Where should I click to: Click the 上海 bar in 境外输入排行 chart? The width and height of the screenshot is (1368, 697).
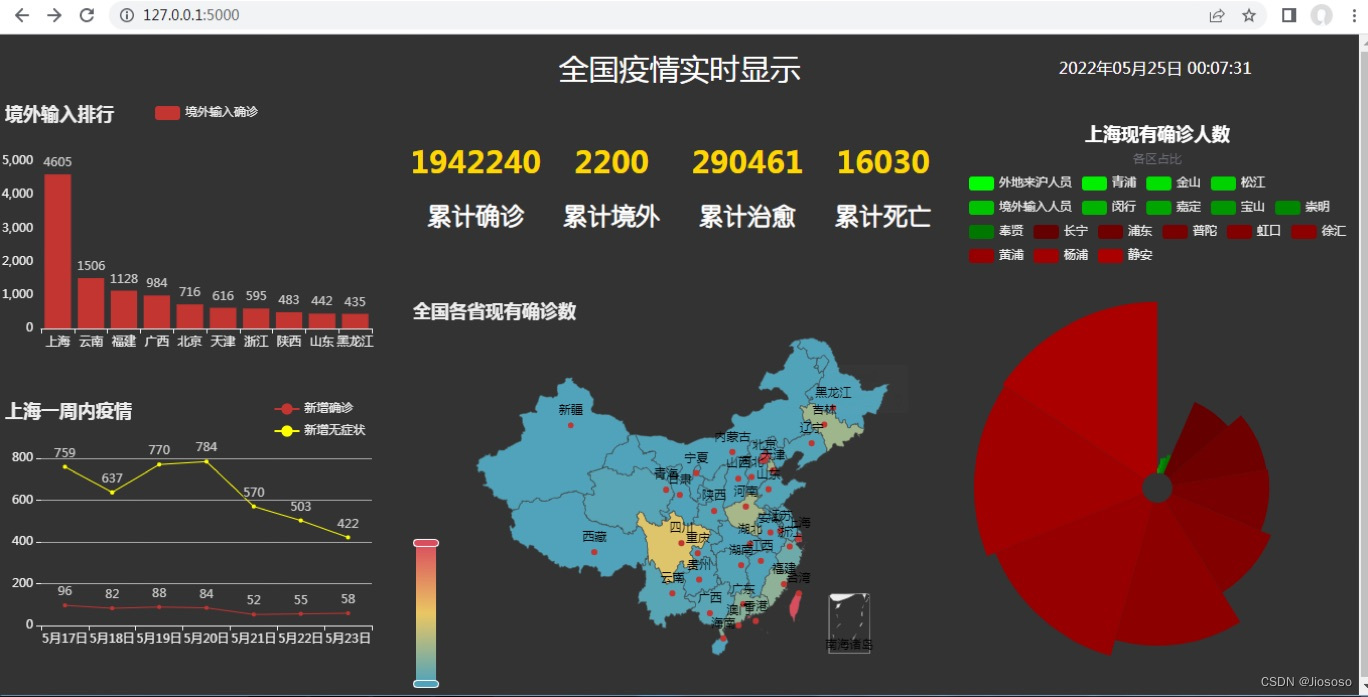(x=59, y=250)
